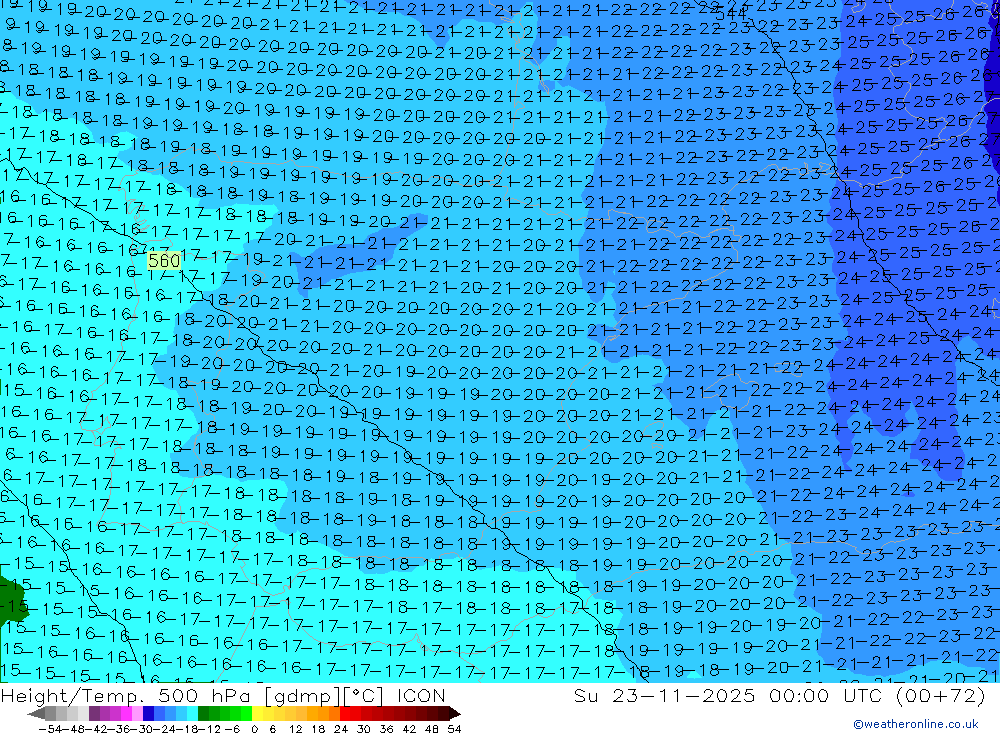Click the 'Su 23-11-2025 00:00 UTC' timestamp

(x=728, y=696)
